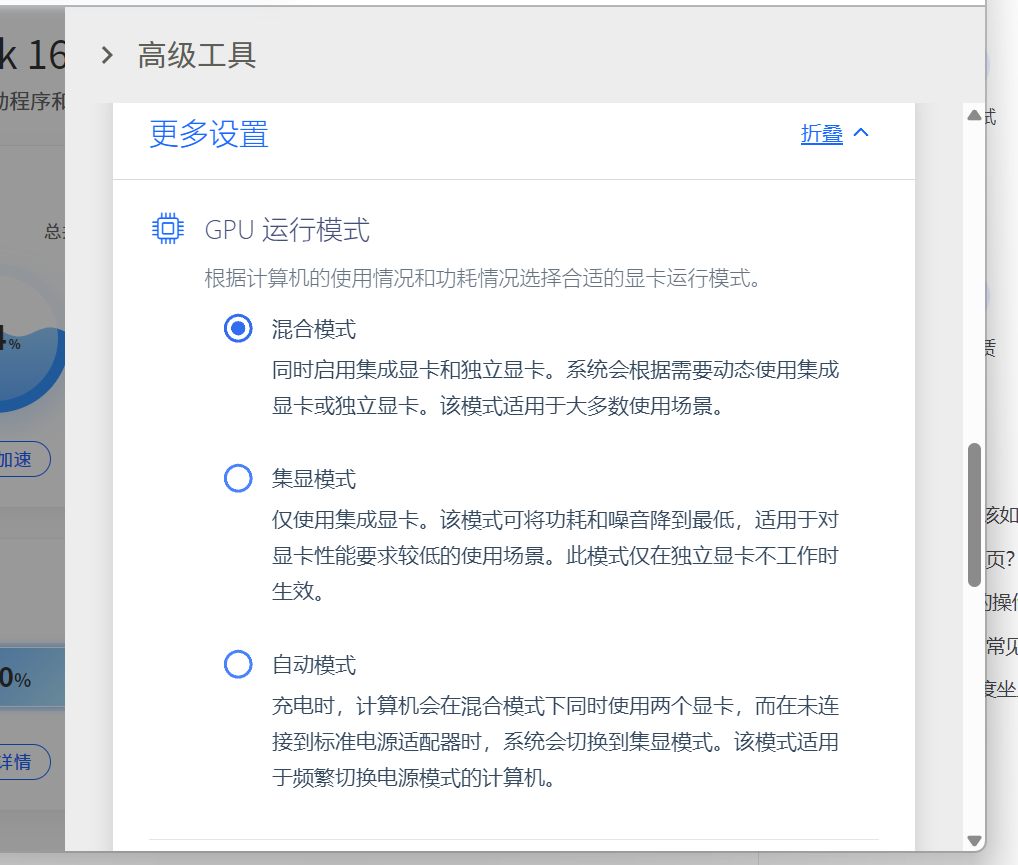
Task: Click the 混合模式 option label text
Action: pyautogui.click(x=314, y=329)
